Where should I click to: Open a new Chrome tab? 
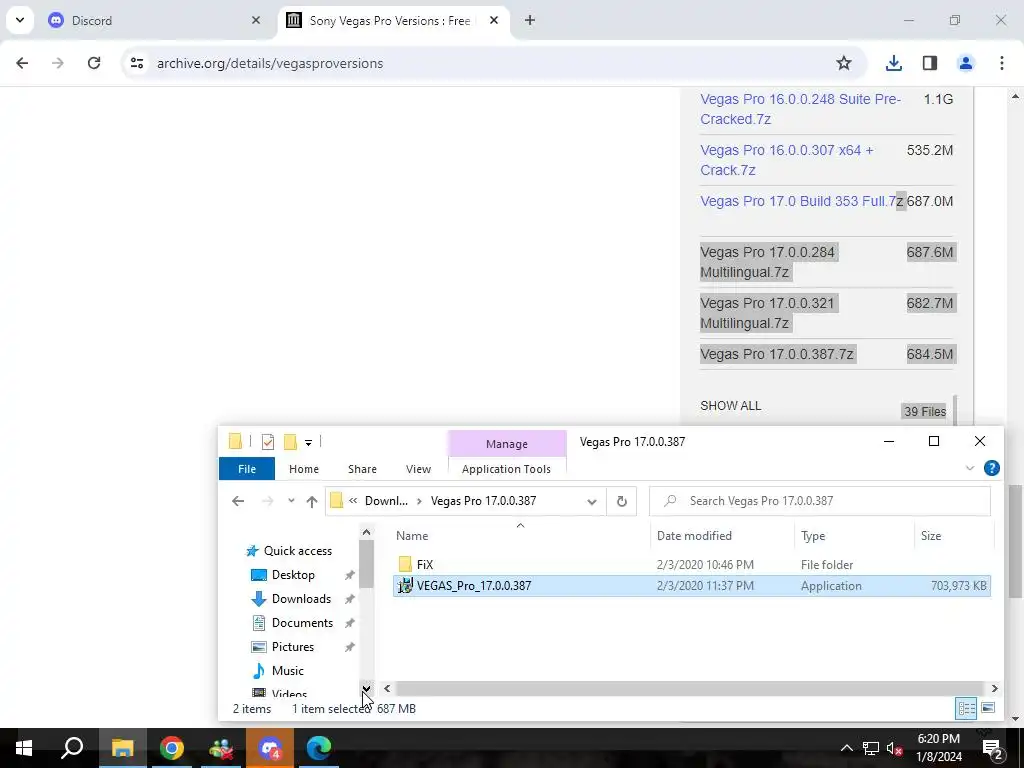pyautogui.click(x=530, y=20)
